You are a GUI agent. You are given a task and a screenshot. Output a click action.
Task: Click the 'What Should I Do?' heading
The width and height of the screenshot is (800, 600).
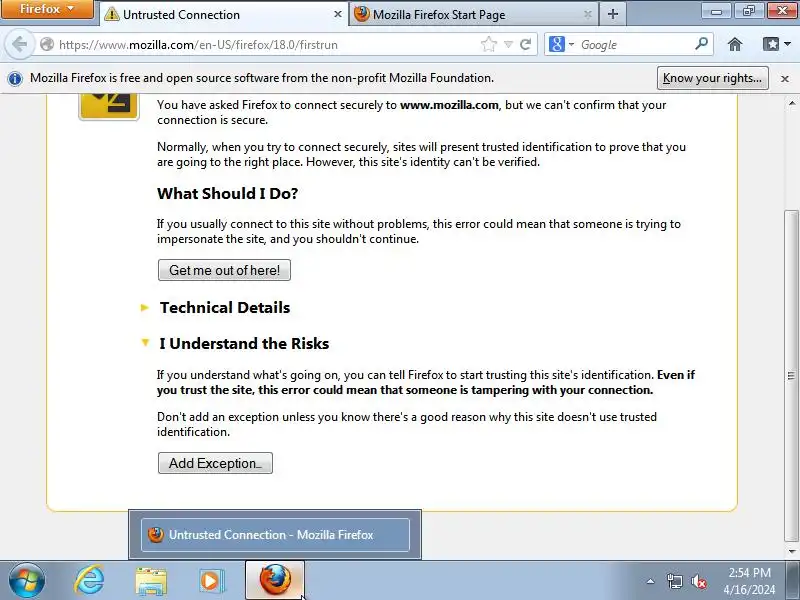pyautogui.click(x=228, y=193)
